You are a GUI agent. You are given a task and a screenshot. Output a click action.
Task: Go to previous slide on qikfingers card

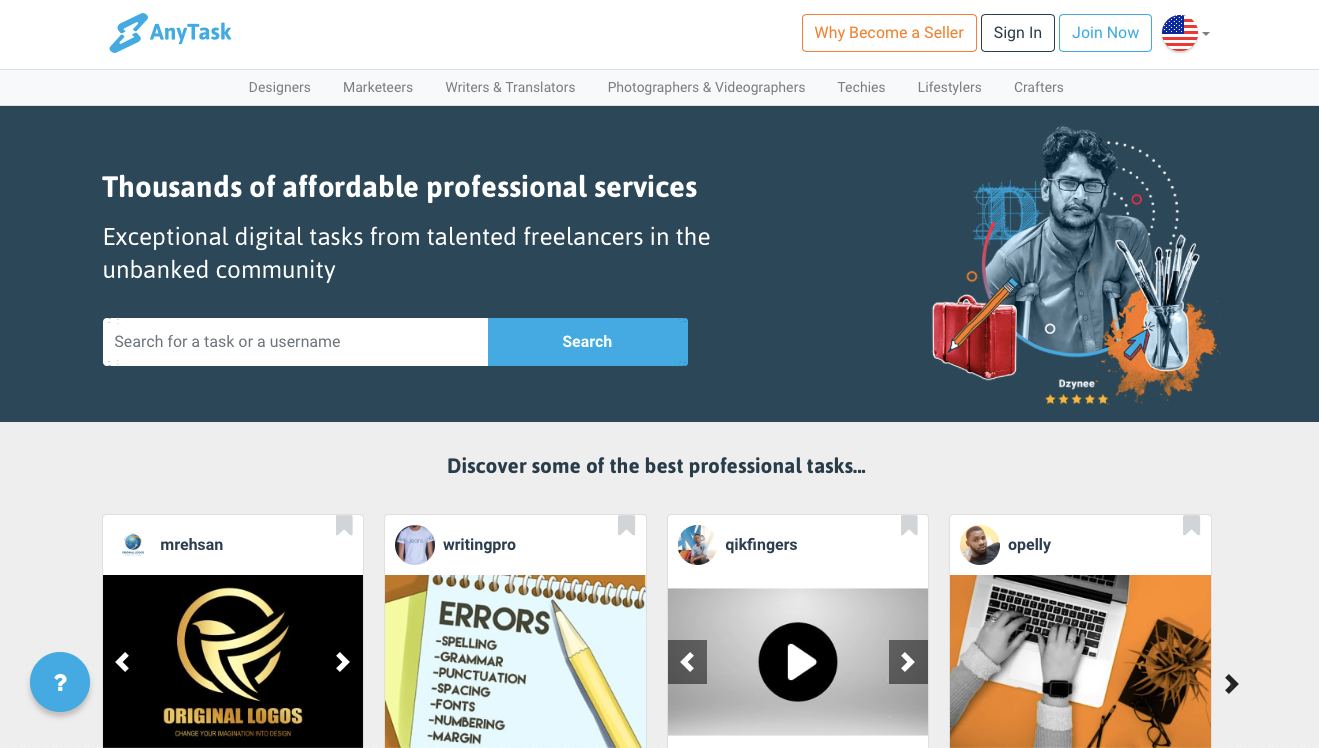[688, 662]
